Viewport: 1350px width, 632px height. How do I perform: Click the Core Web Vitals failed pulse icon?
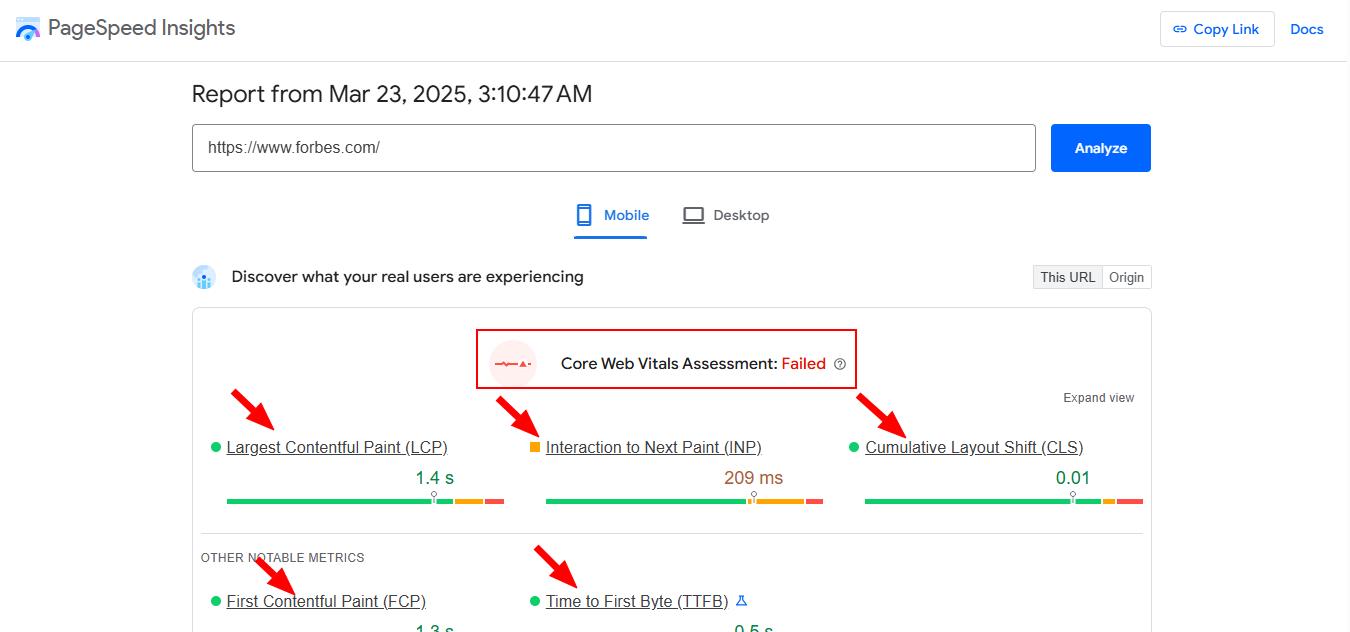coord(513,364)
